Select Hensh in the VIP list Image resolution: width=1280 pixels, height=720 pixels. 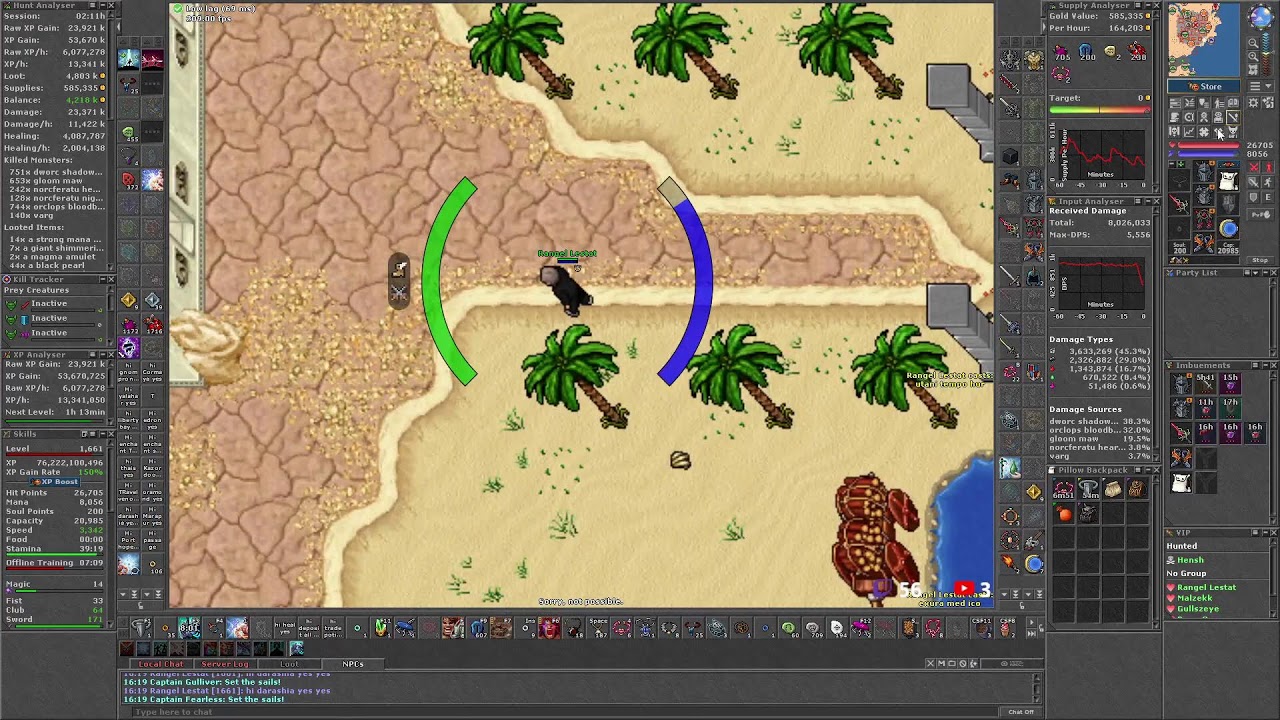1191,560
